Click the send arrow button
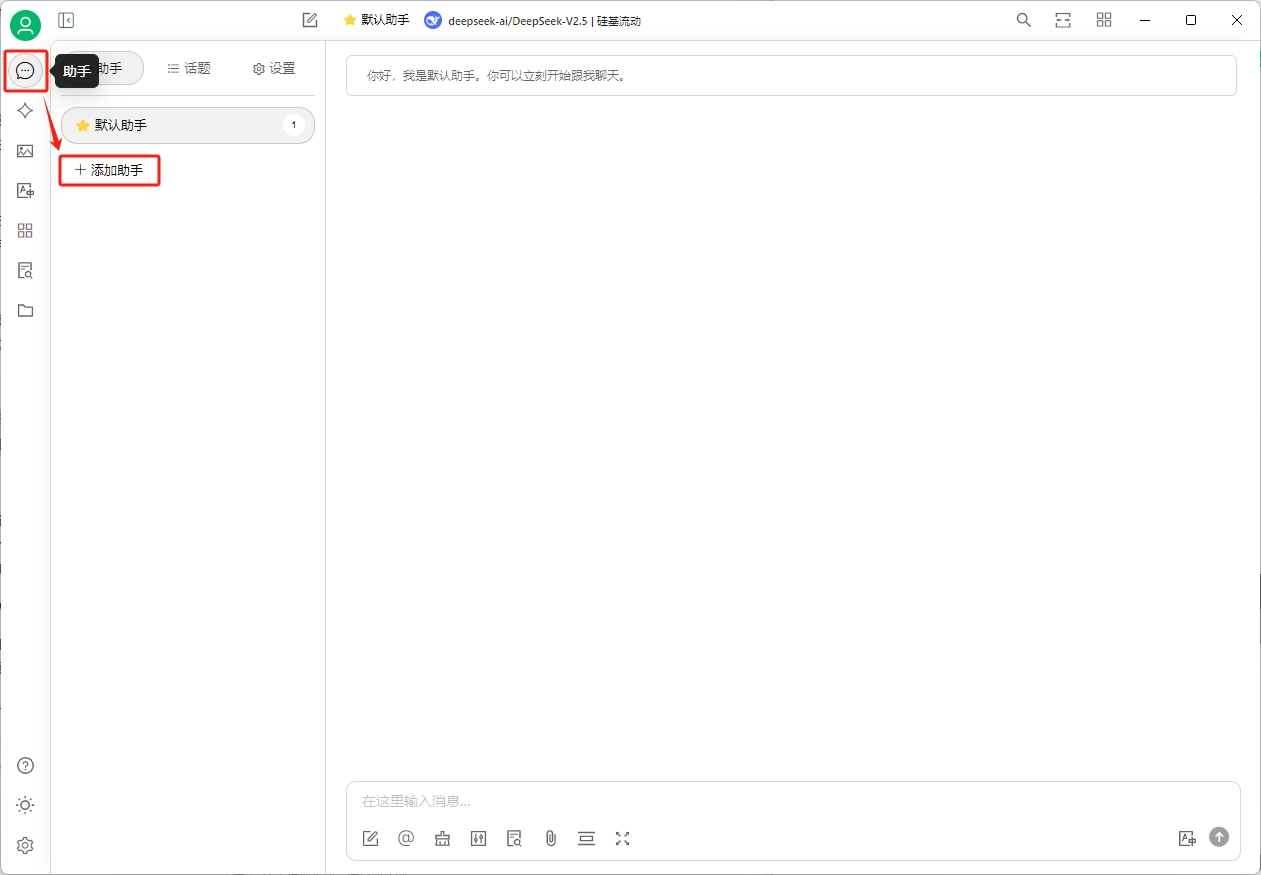The image size is (1261, 875). pyautogui.click(x=1219, y=837)
